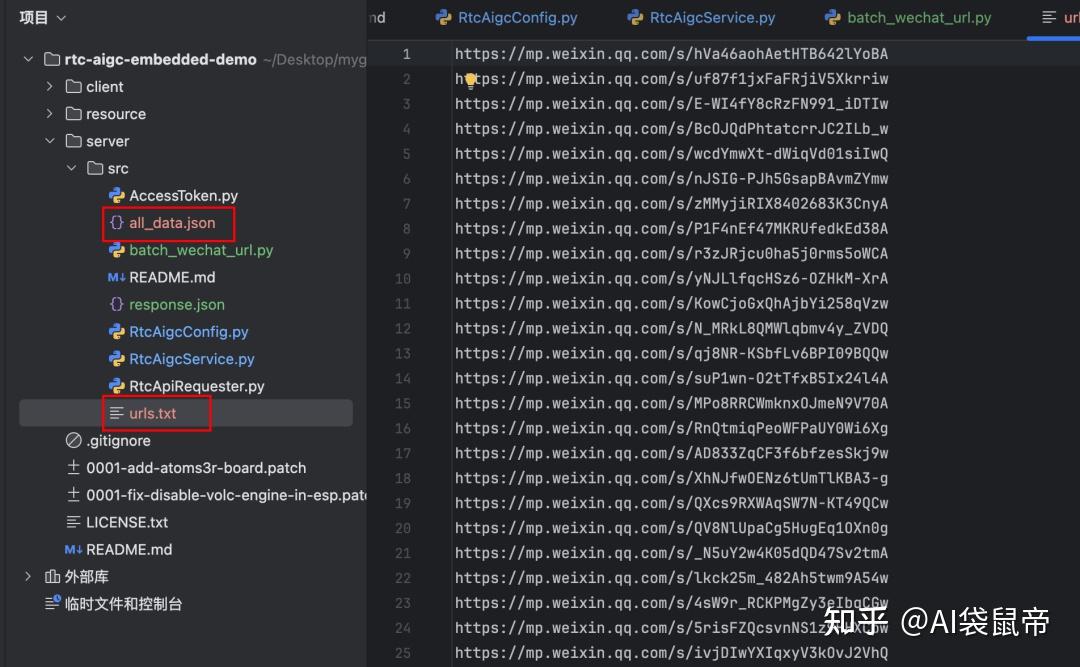Open the root-level README.md file
Viewport: 1080px width, 667px height.
coord(129,549)
